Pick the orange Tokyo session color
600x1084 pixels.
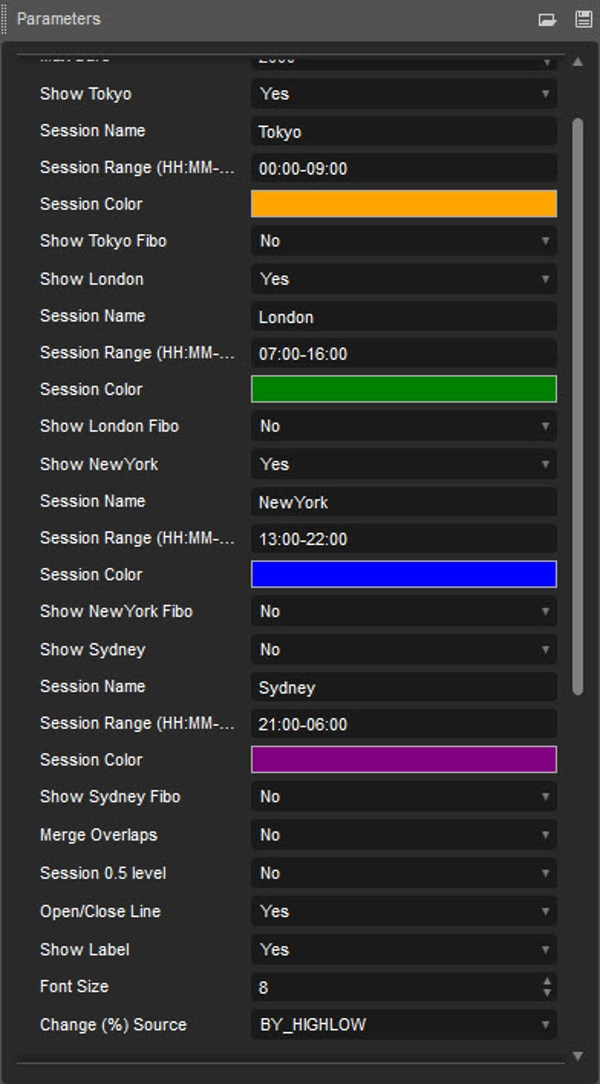coord(404,204)
